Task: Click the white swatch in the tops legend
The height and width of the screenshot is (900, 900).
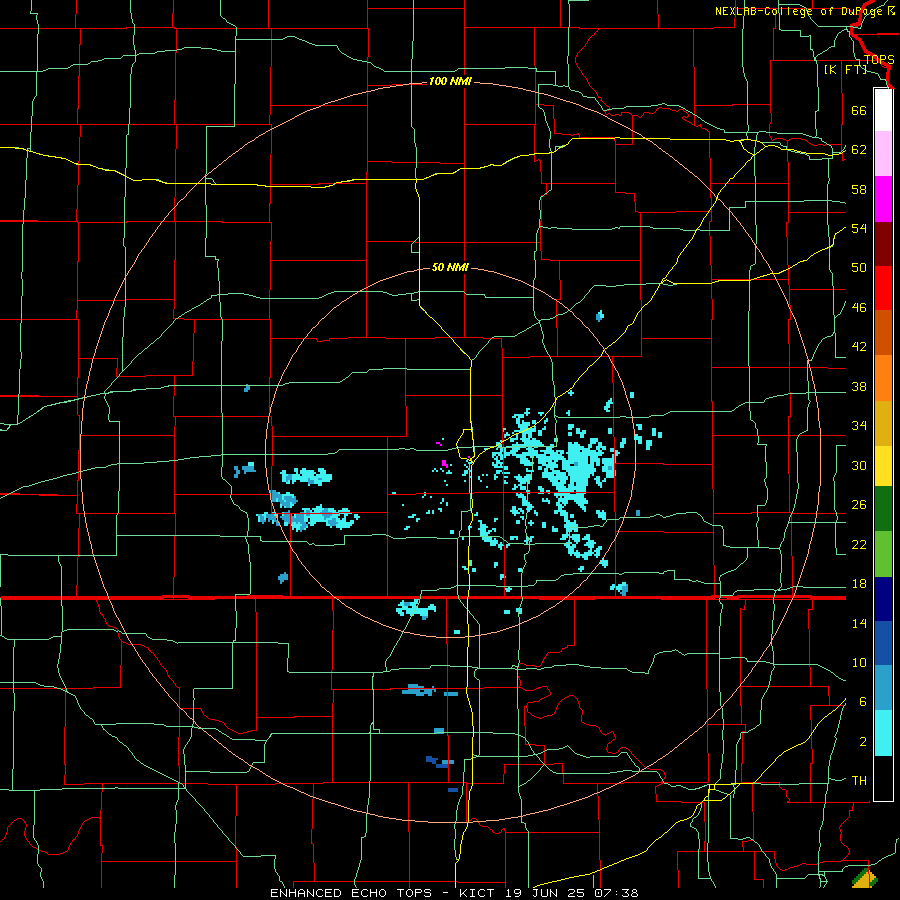Action: coord(883,110)
